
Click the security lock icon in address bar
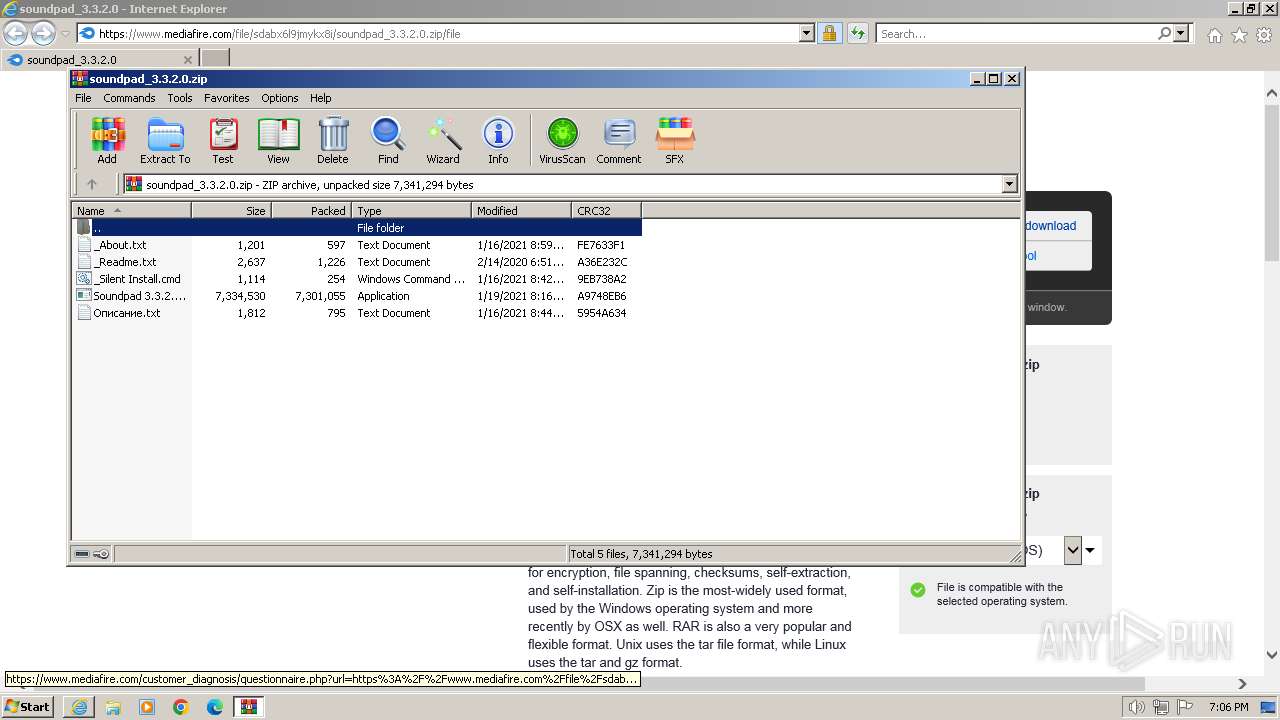pos(829,33)
